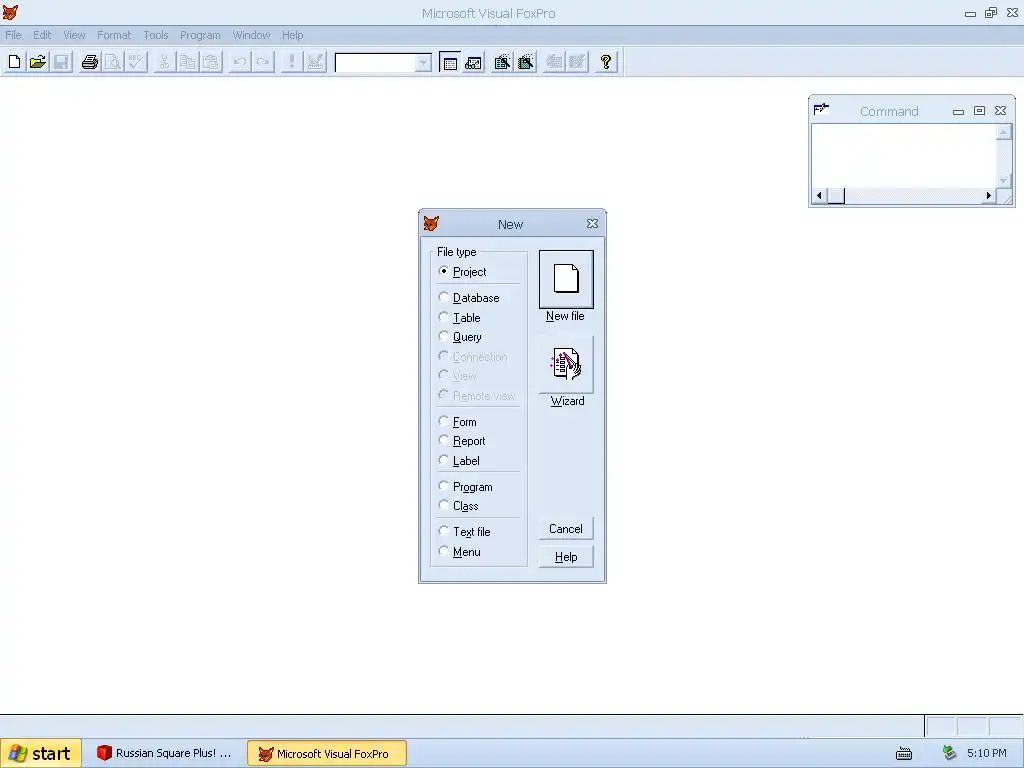Viewport: 1024px width, 768px height.
Task: Click the Copy toolbar icon
Action: [187, 62]
